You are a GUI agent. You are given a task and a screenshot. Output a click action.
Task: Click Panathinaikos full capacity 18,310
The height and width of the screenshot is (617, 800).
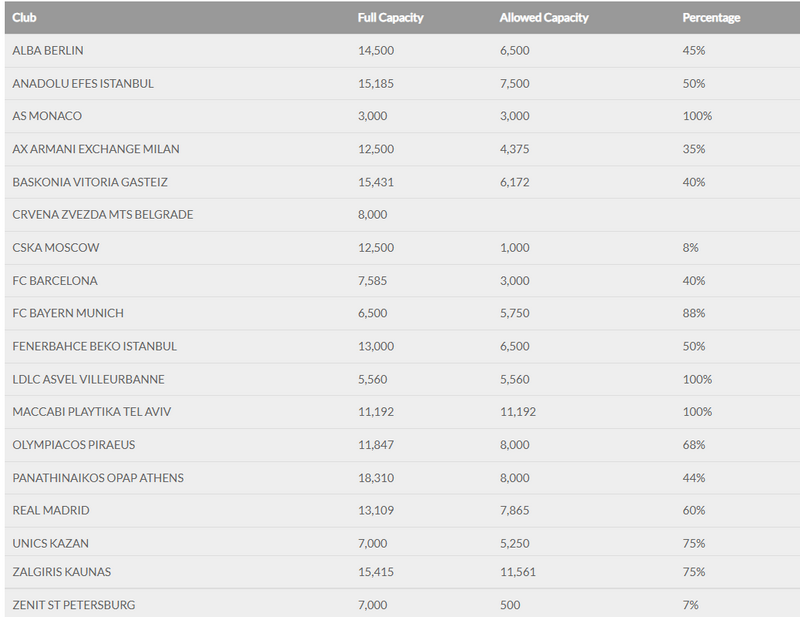pyautogui.click(x=376, y=478)
